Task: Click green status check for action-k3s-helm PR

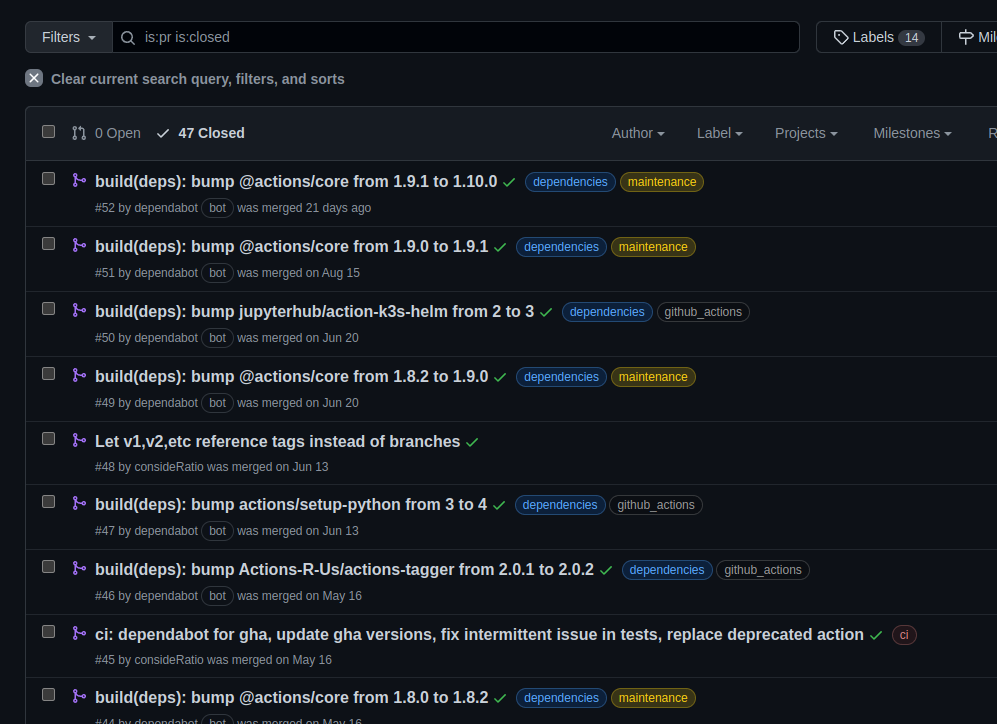Action: 546,313
